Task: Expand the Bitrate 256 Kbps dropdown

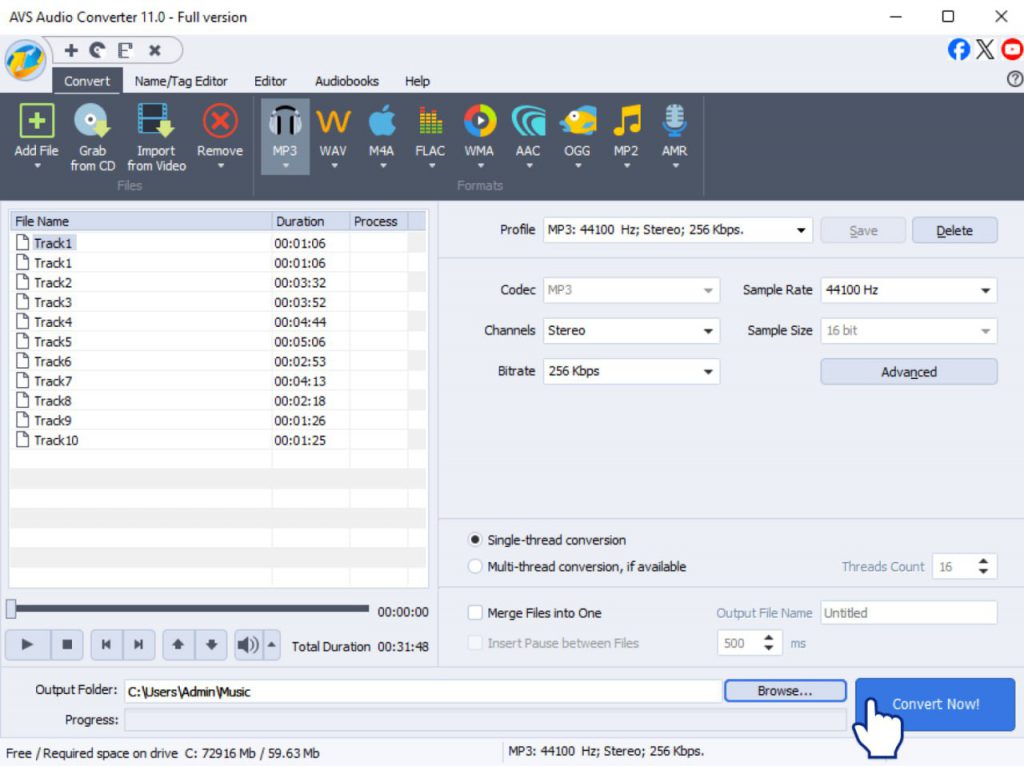Action: [x=632, y=371]
